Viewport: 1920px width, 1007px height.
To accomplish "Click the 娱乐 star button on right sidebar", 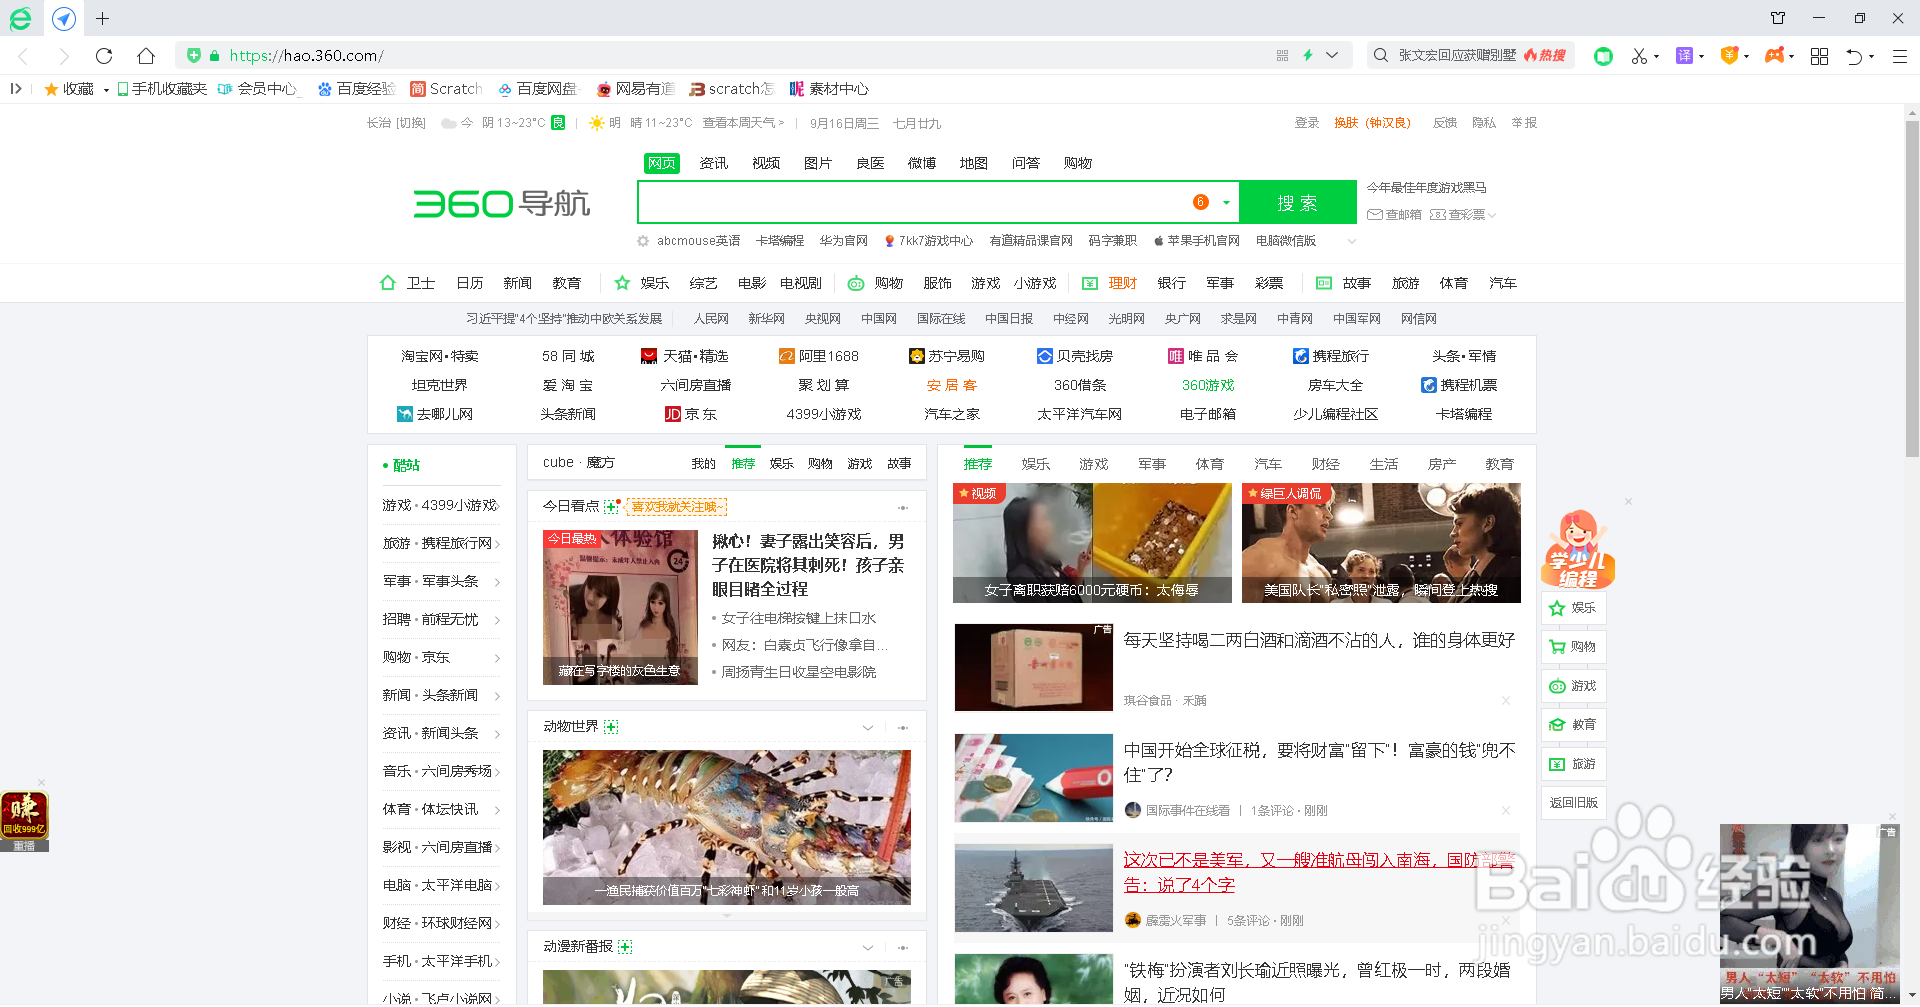I will coord(1574,608).
